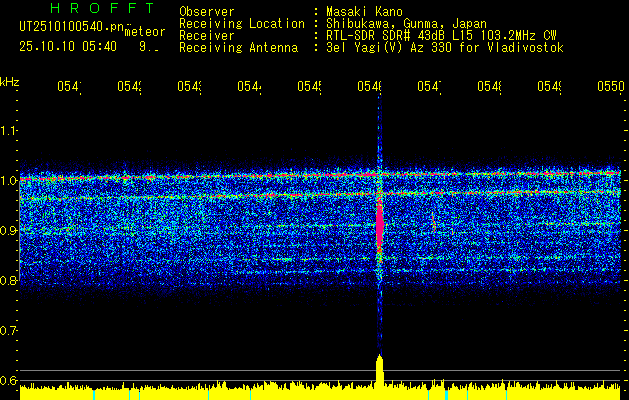Click the Receiver label
The width and height of the screenshot is (629, 400).
coord(207,36)
